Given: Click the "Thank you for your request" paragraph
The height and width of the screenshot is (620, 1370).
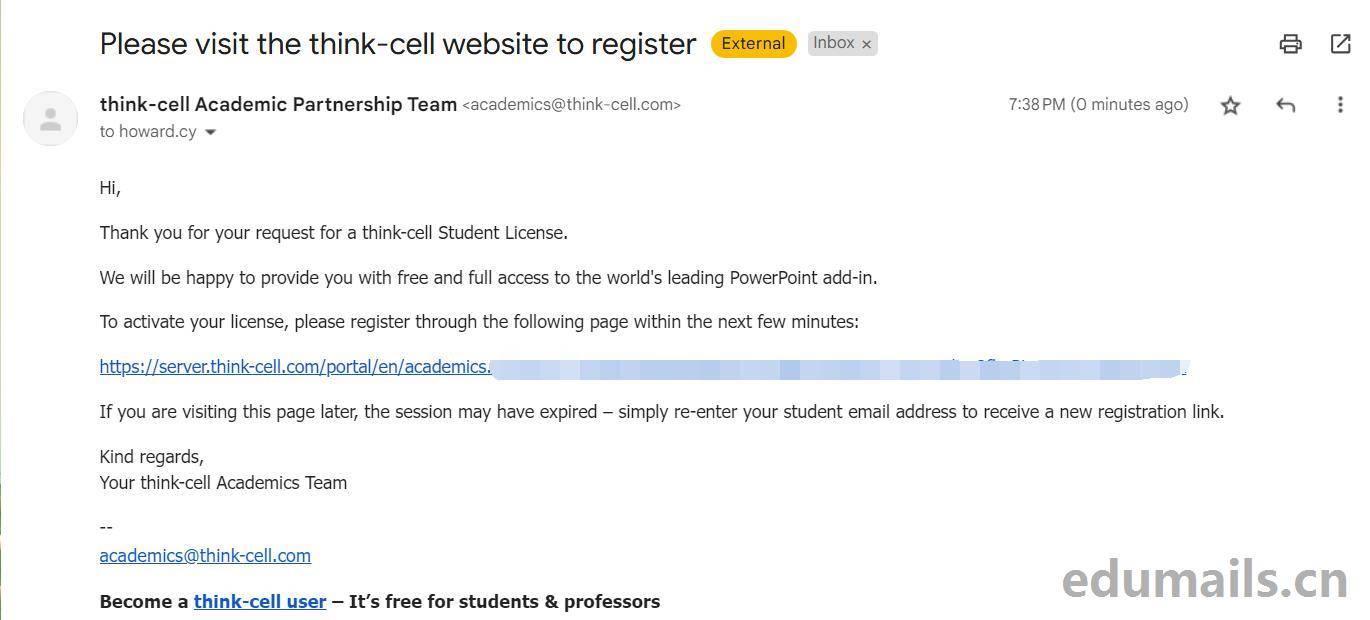Looking at the screenshot, I should pyautogui.click(x=333, y=233).
